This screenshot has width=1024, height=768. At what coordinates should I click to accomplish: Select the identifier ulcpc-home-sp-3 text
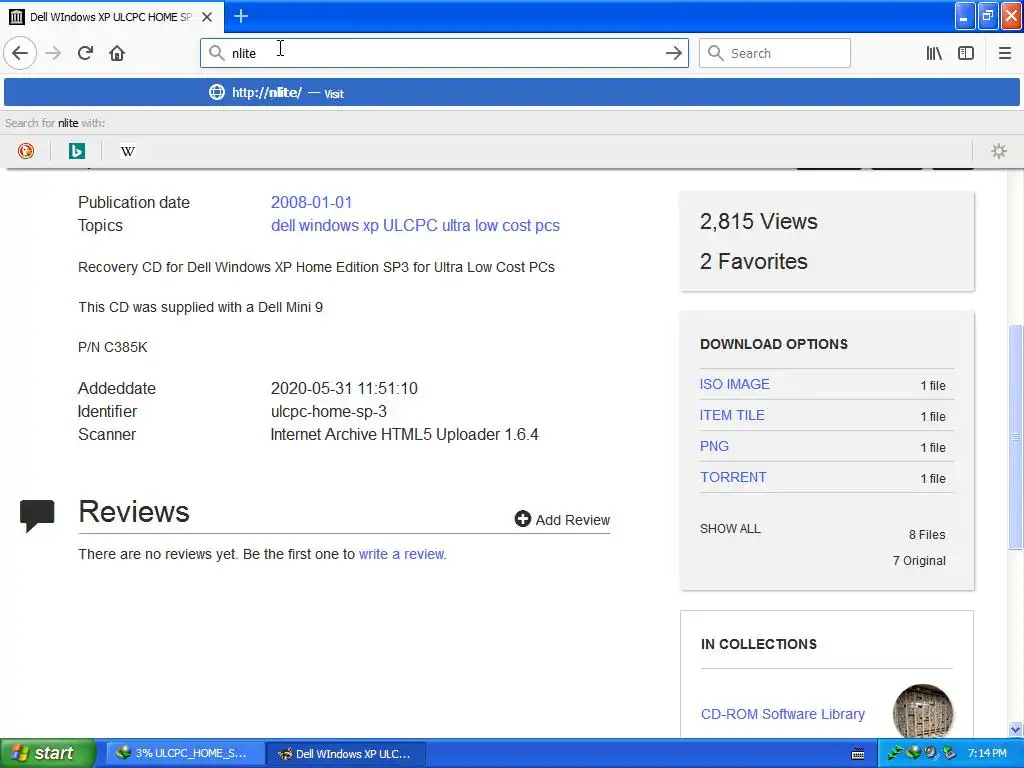328,411
